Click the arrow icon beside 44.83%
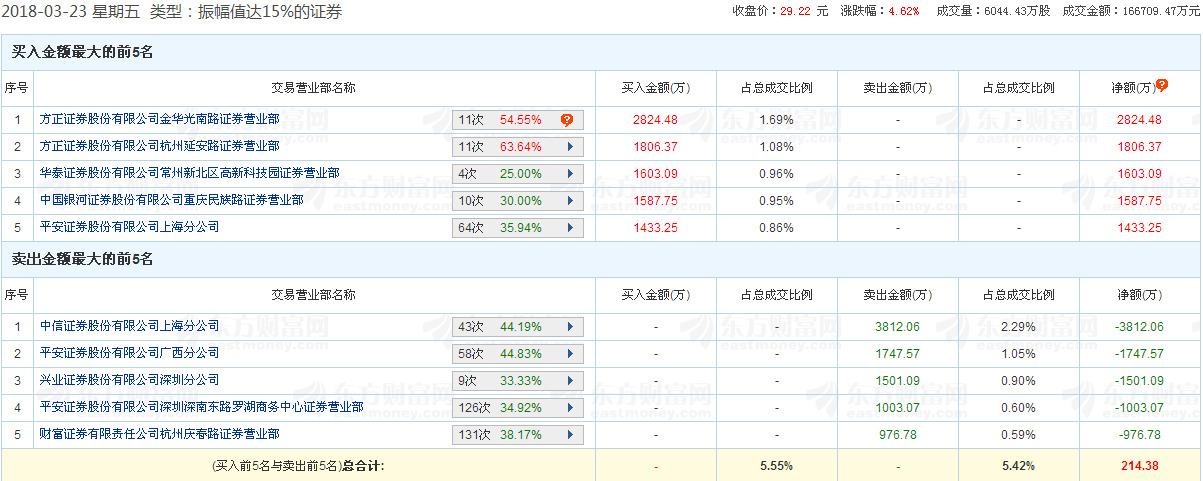 [x=569, y=354]
